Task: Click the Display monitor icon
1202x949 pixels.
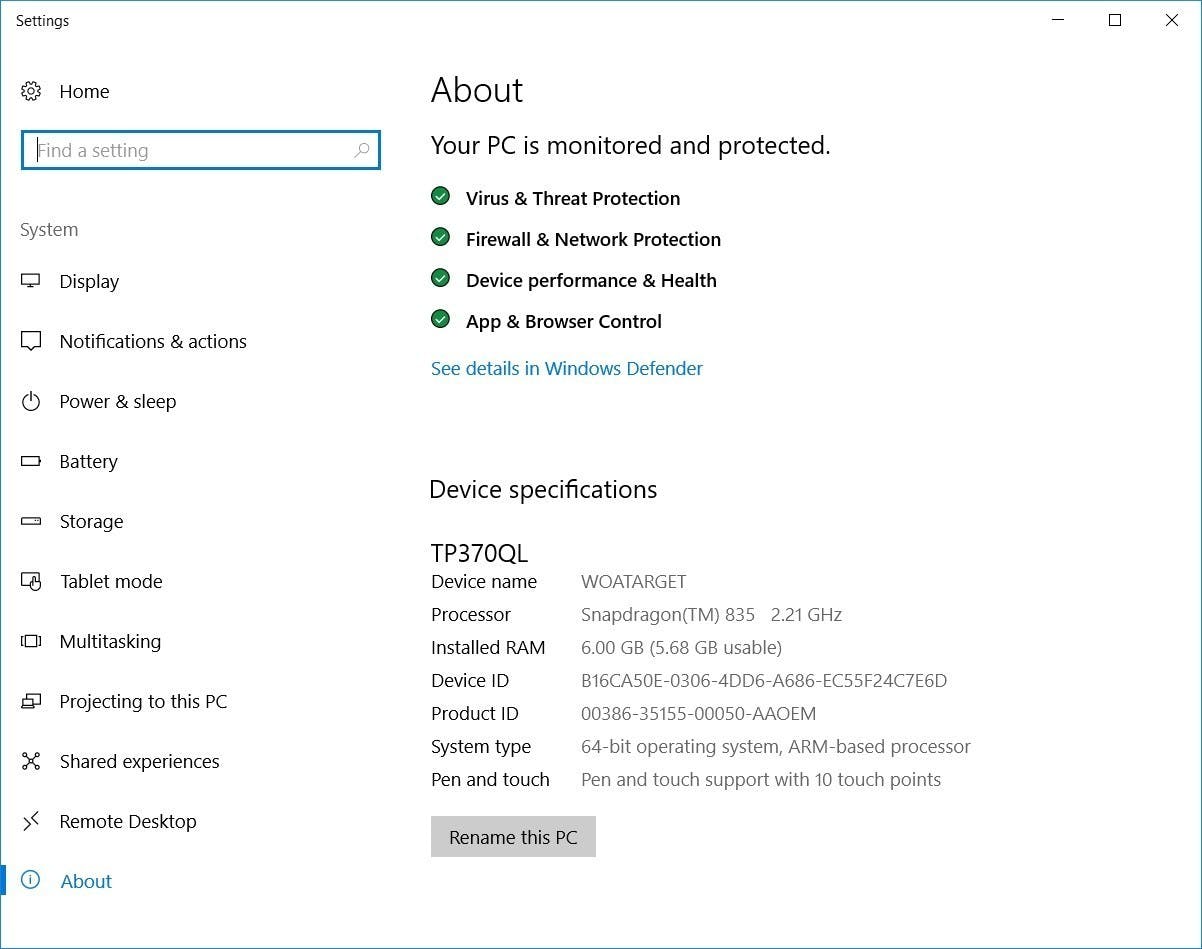Action: pos(31,281)
